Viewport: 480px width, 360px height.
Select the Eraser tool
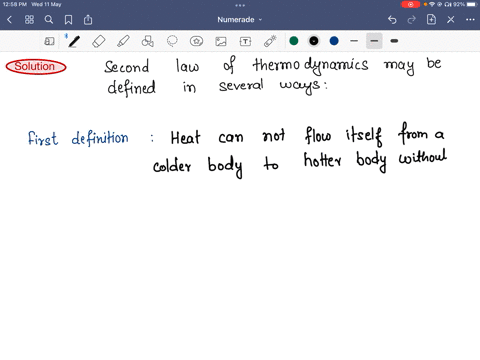99,41
